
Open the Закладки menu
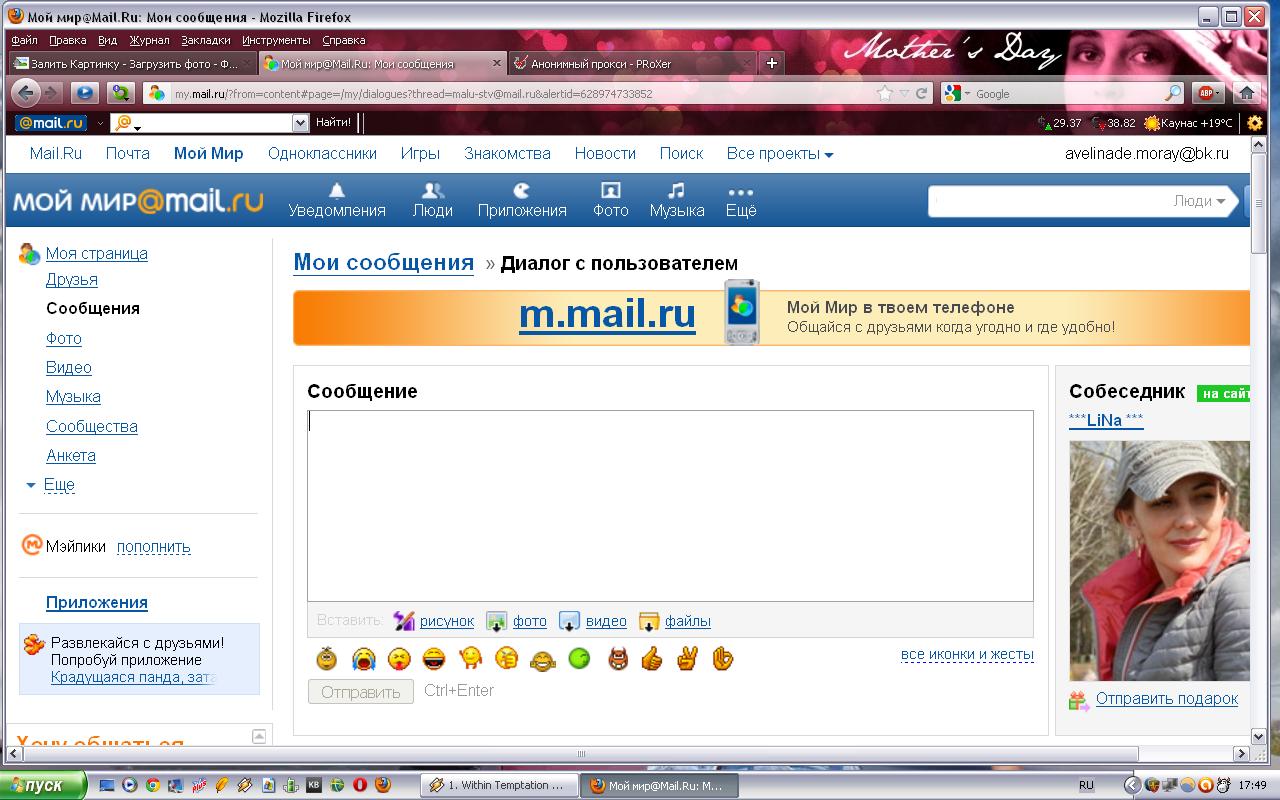(x=206, y=40)
